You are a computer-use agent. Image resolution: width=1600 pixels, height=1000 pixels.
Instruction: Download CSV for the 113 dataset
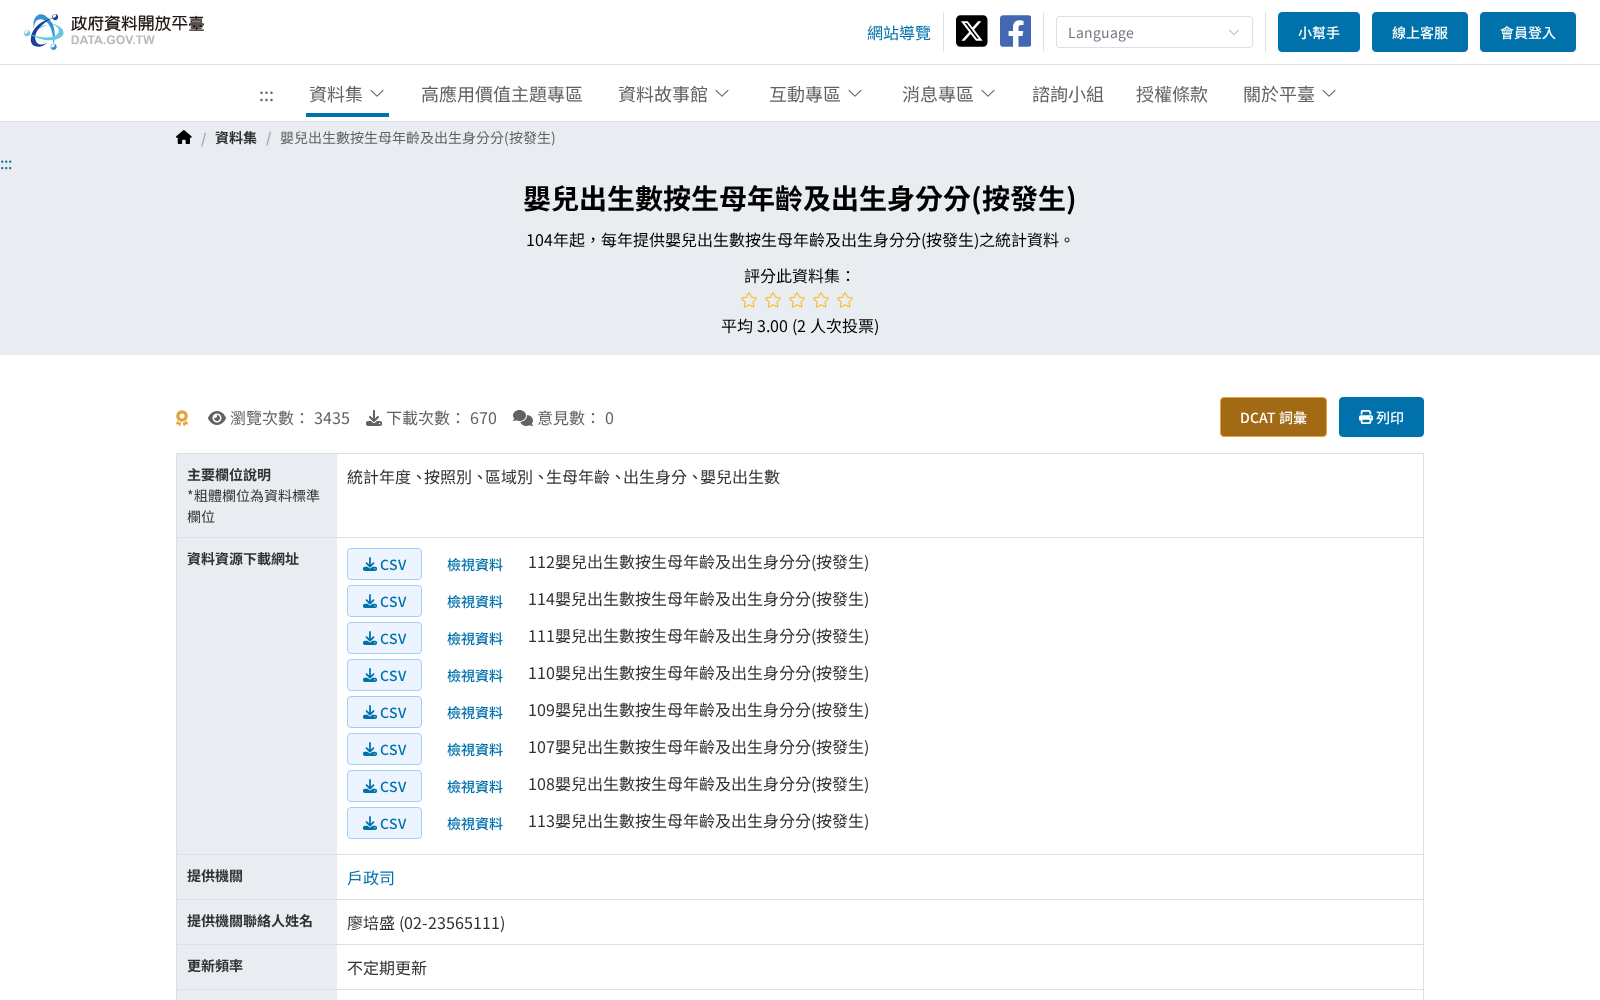[384, 823]
